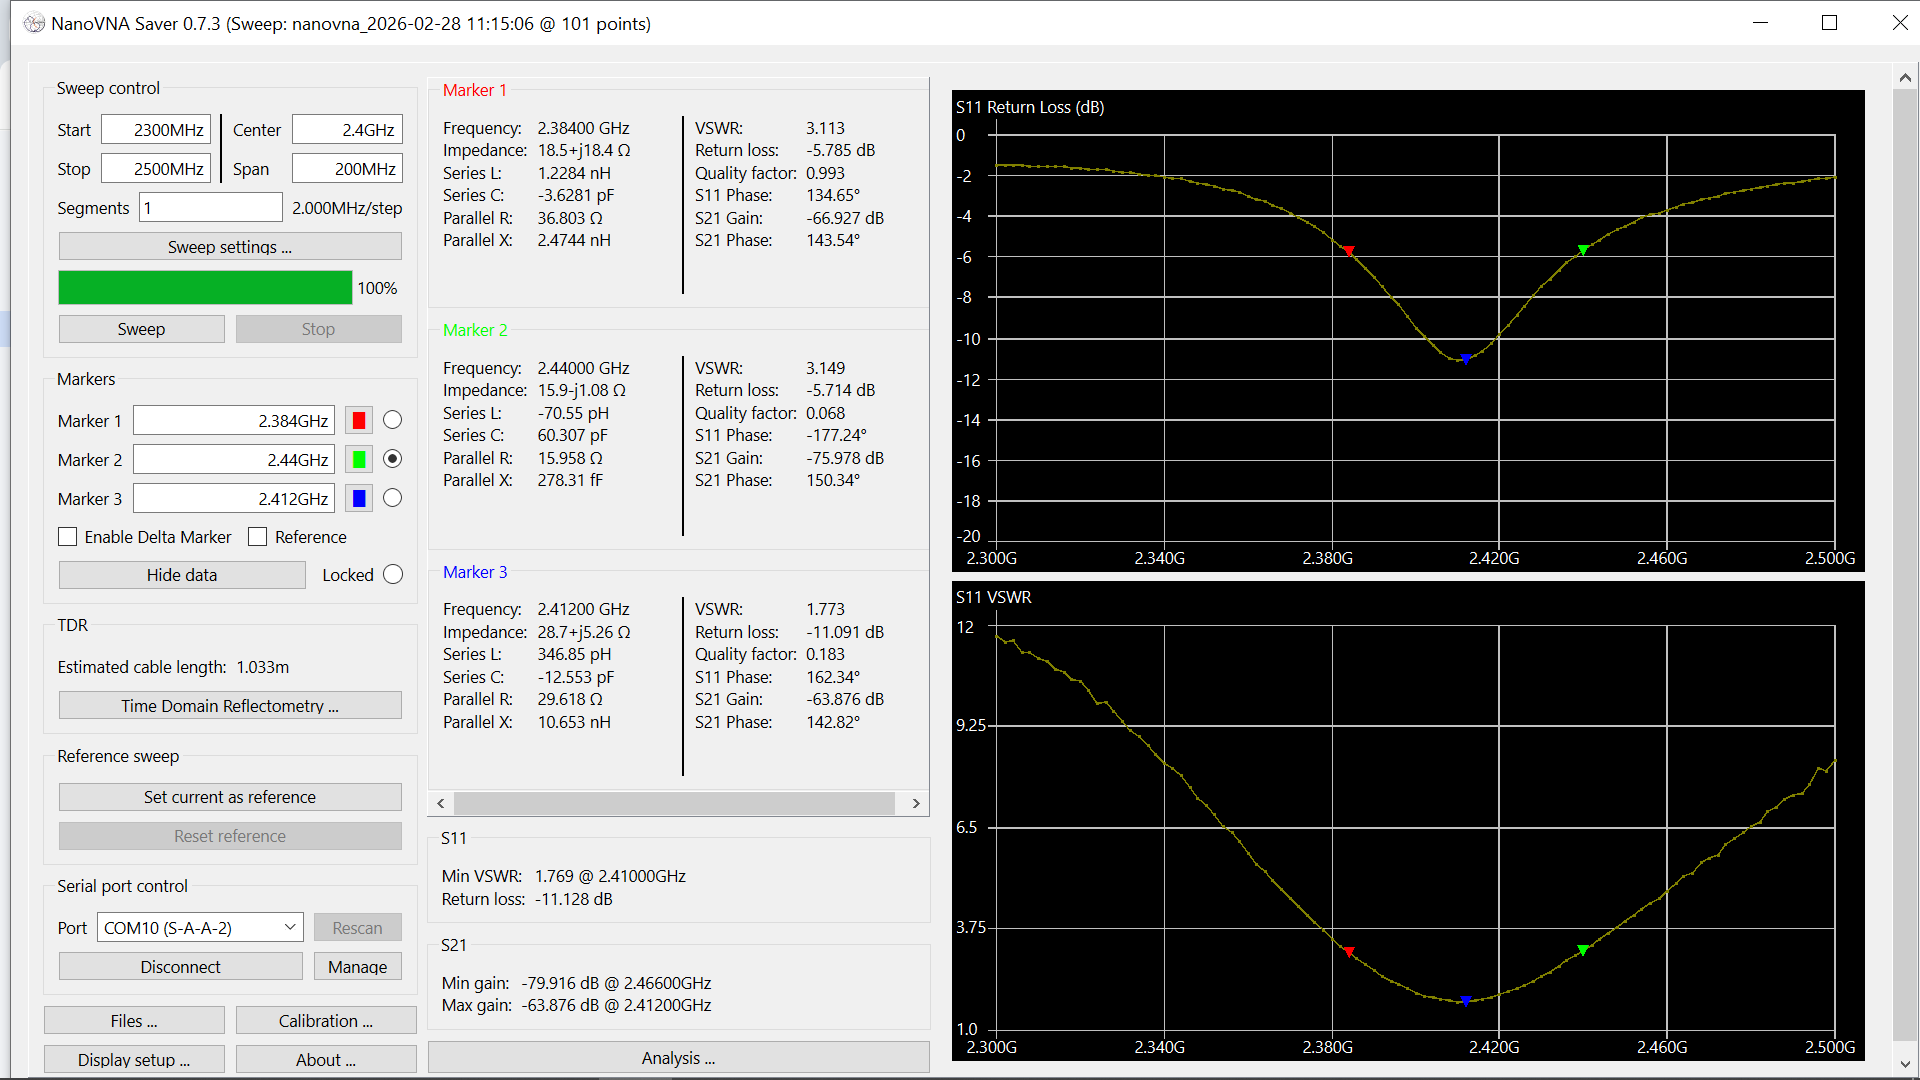Click blue marker triangle on VSWR chart
Image resolution: width=1920 pixels, height=1080 pixels.
1466,1000
